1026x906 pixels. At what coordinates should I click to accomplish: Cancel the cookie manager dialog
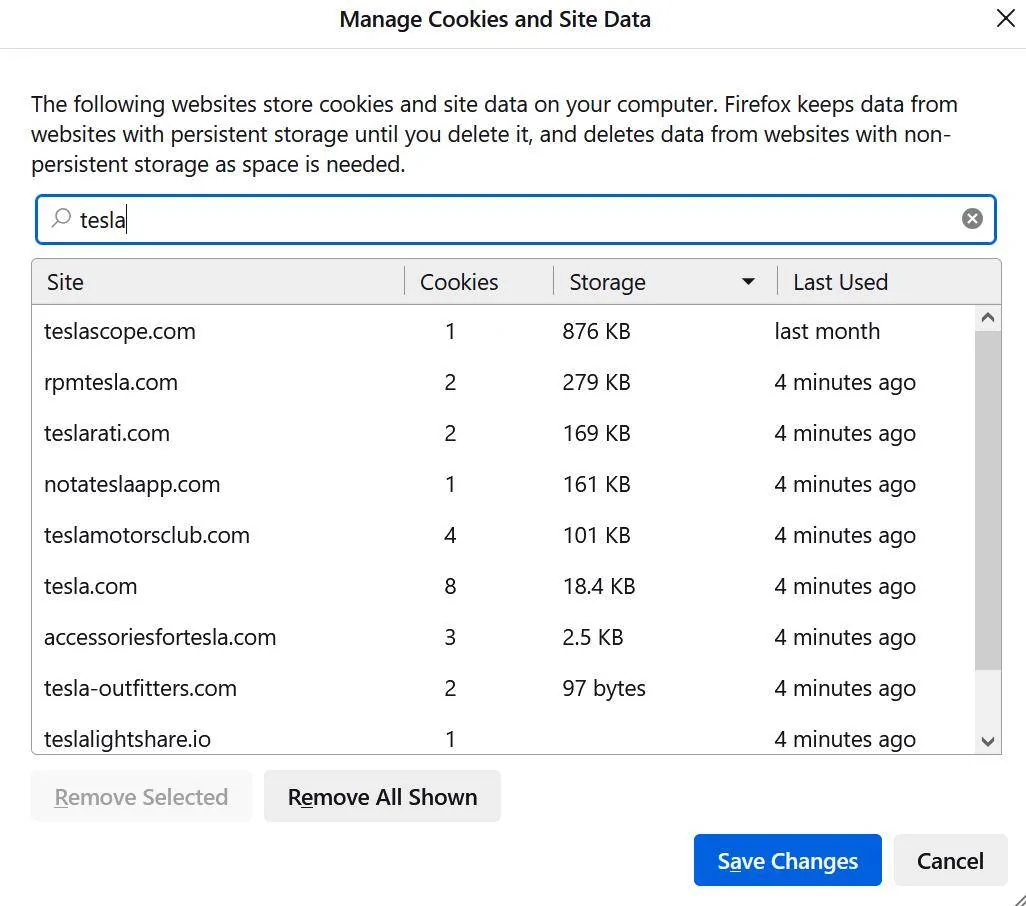[950, 861]
